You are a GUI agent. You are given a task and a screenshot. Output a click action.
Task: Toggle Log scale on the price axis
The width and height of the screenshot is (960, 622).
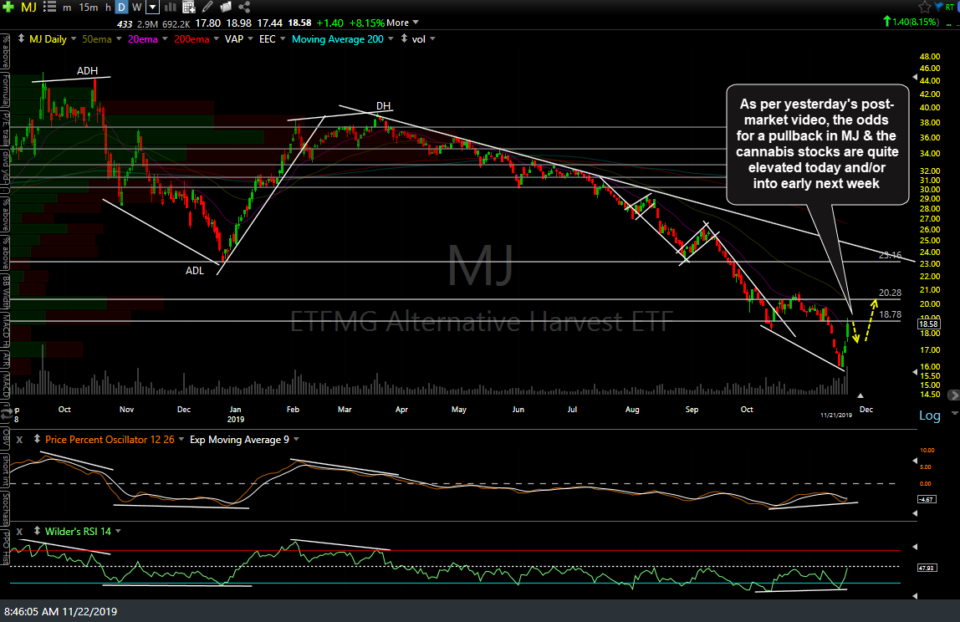pos(929,415)
